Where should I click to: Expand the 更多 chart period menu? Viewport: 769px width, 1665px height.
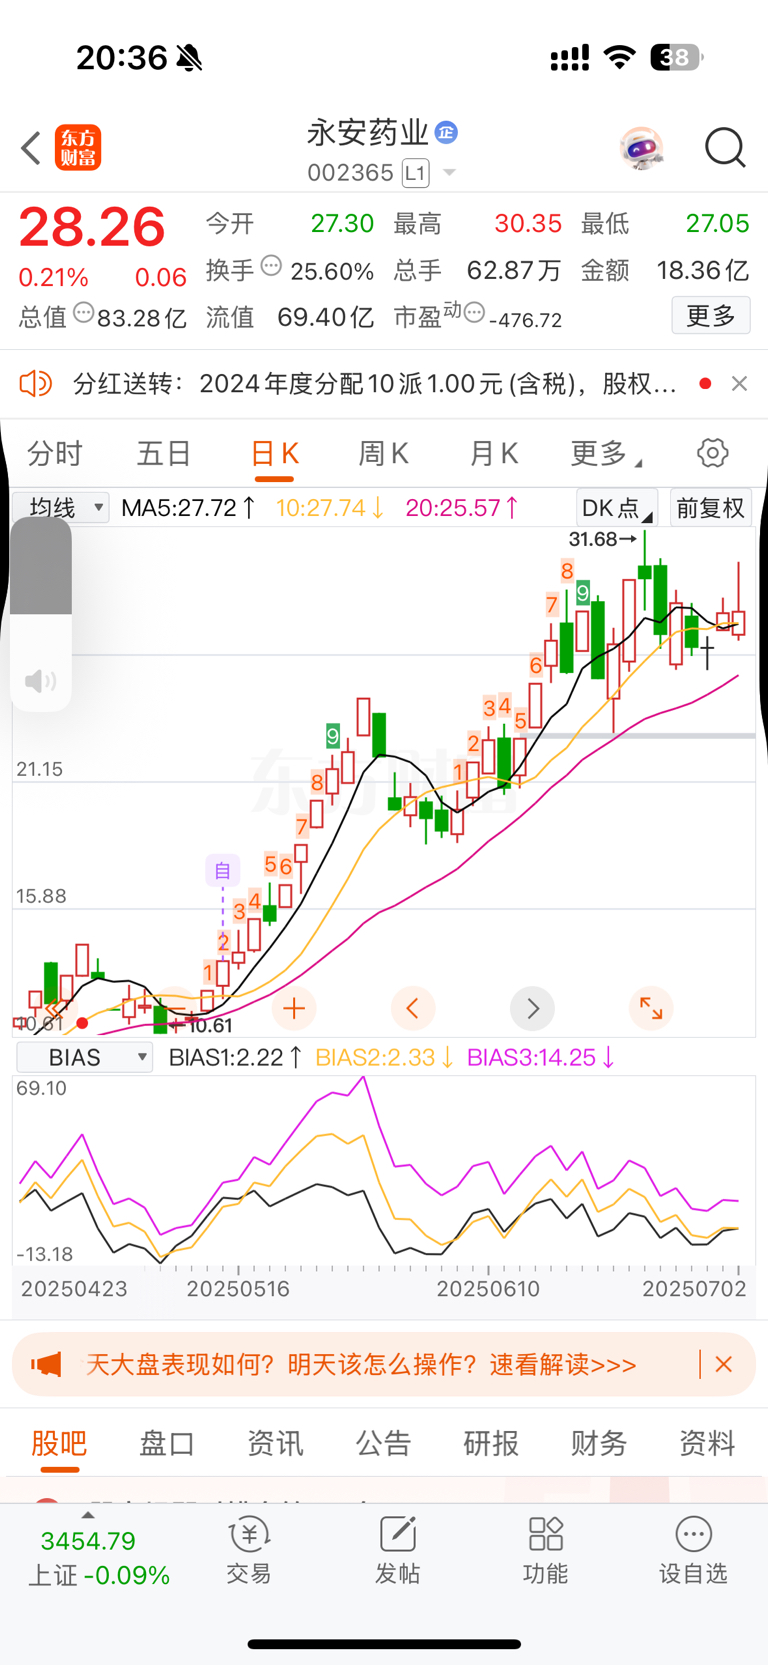click(x=605, y=454)
